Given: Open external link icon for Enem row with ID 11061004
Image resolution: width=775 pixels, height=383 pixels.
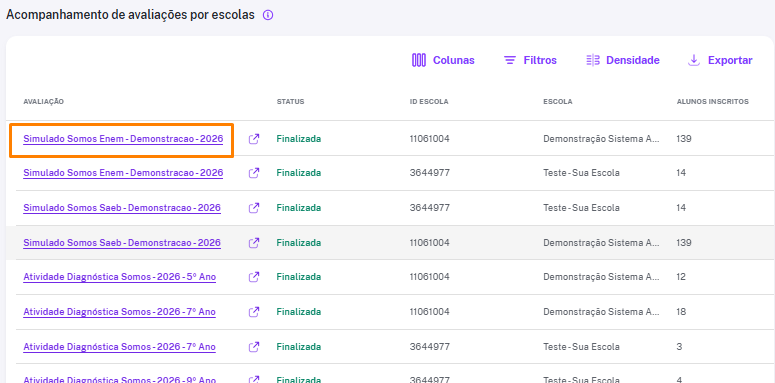Looking at the screenshot, I should click(254, 139).
